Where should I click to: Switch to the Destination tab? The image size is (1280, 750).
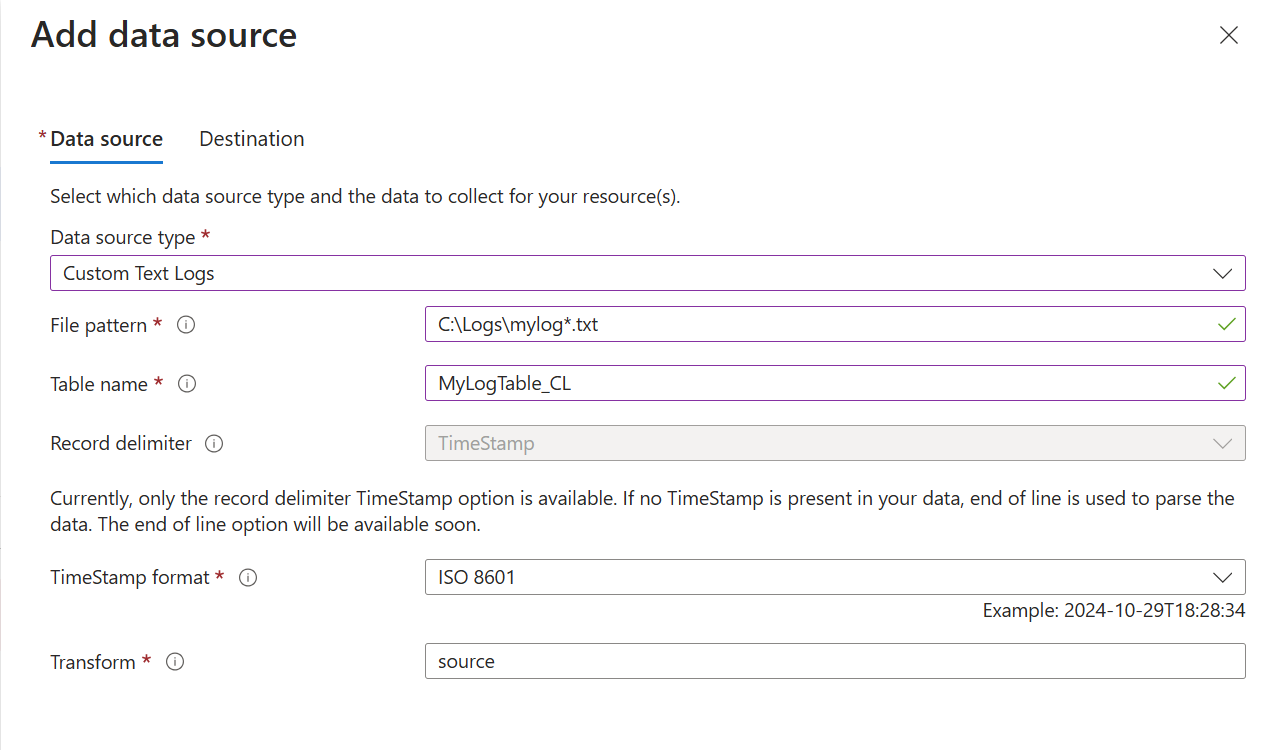[252, 139]
